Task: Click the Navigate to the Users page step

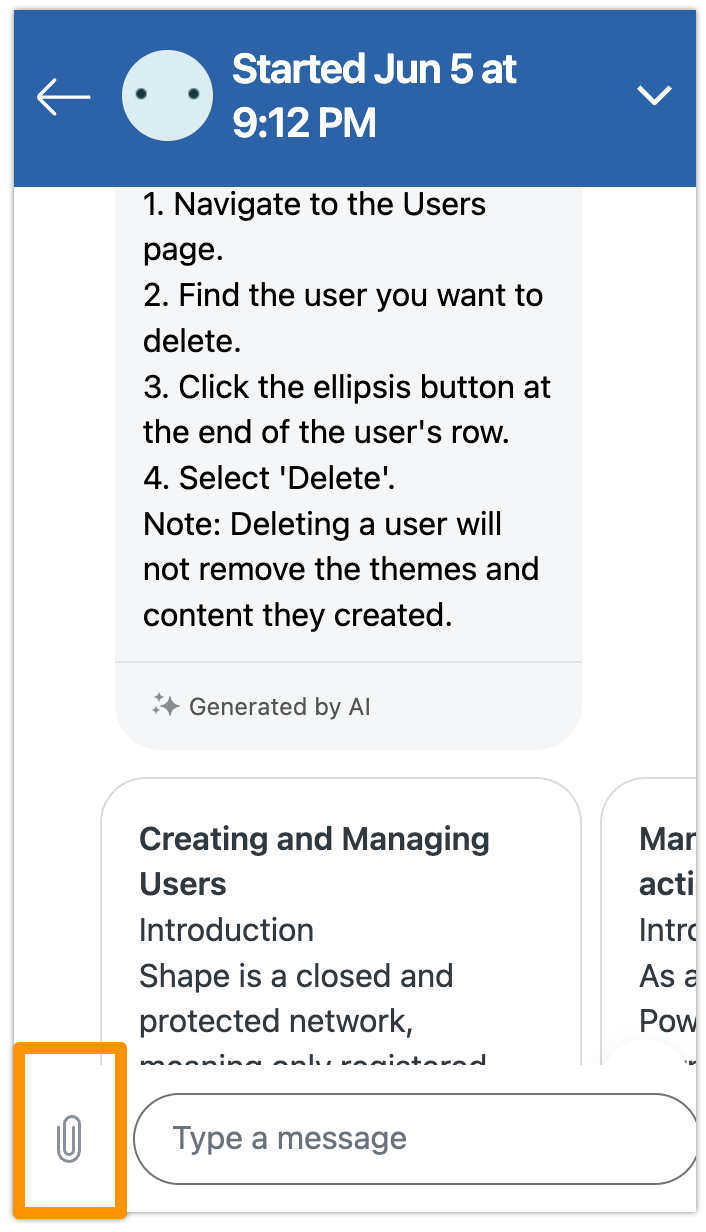Action: pyautogui.click(x=314, y=226)
